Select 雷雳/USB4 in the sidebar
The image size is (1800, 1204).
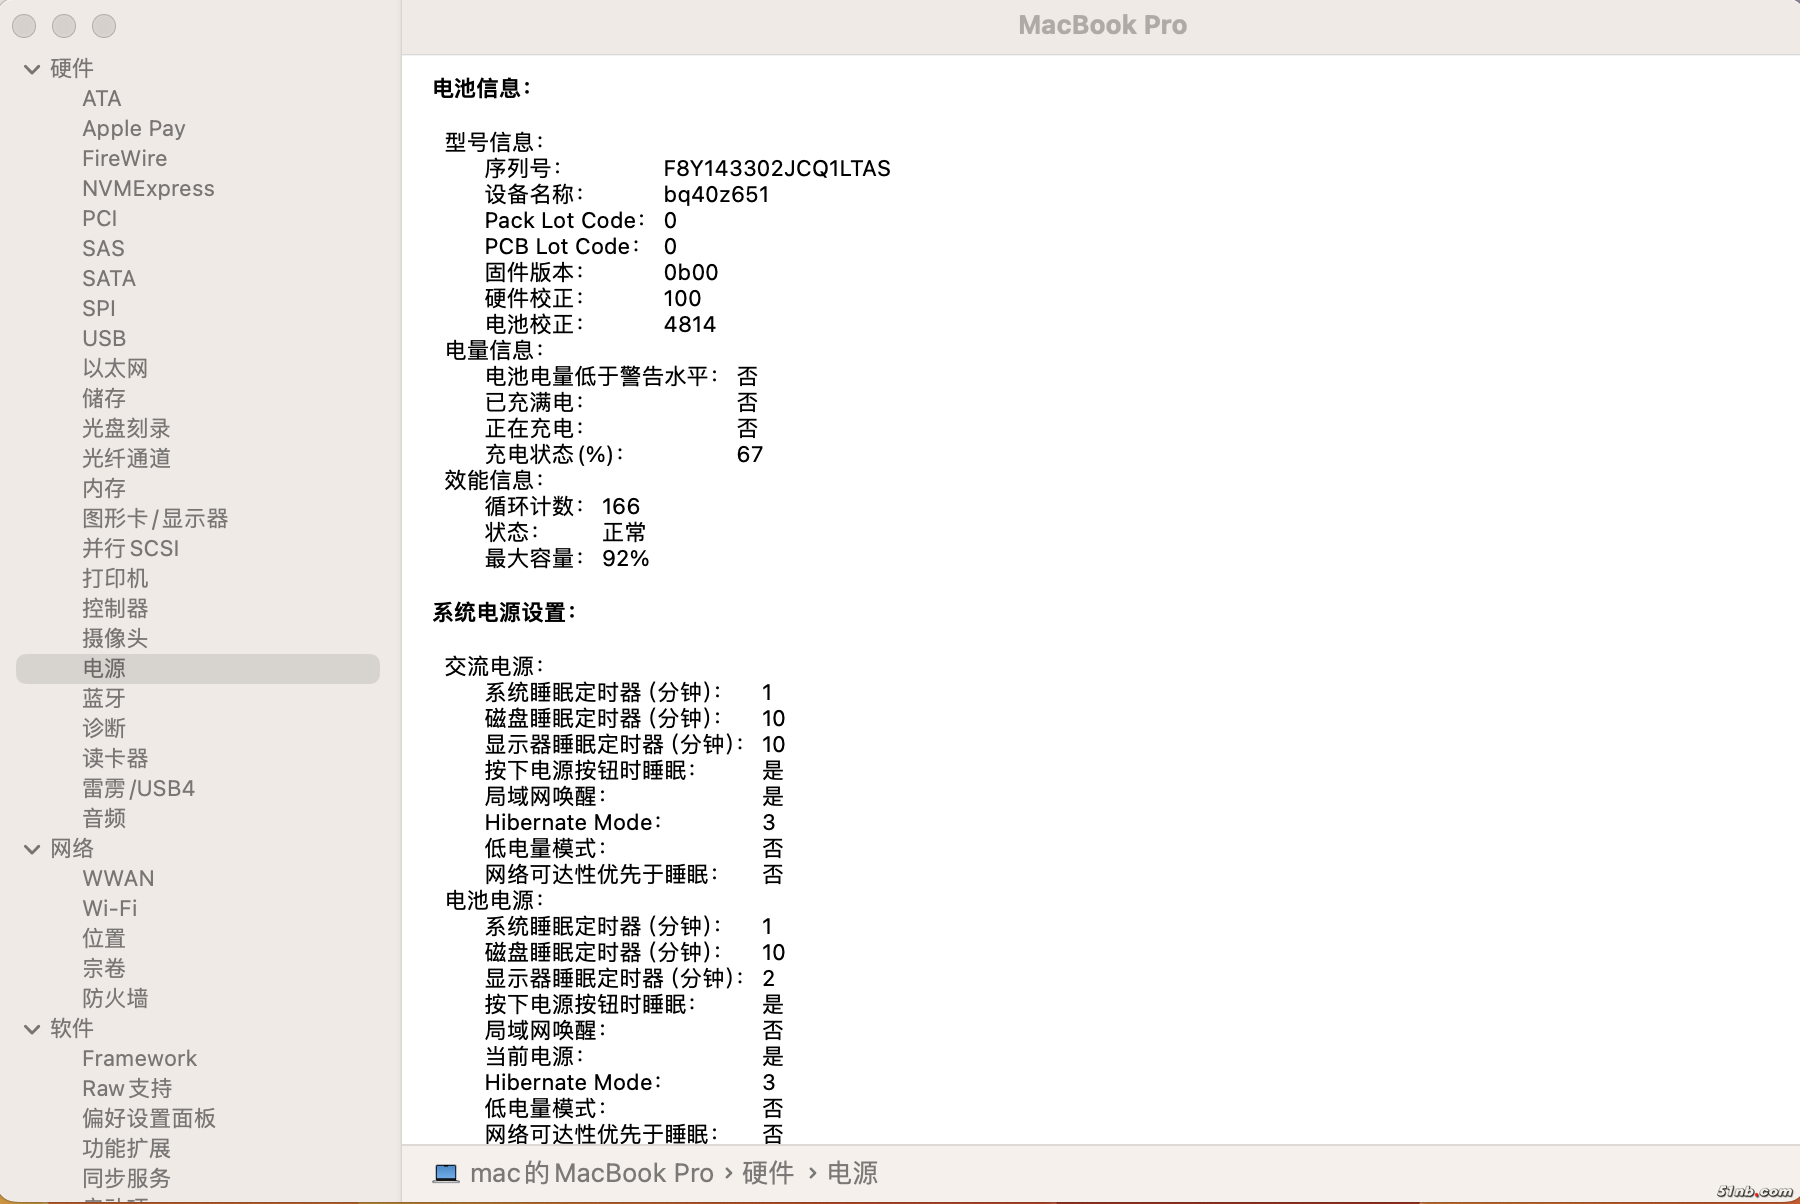click(139, 788)
